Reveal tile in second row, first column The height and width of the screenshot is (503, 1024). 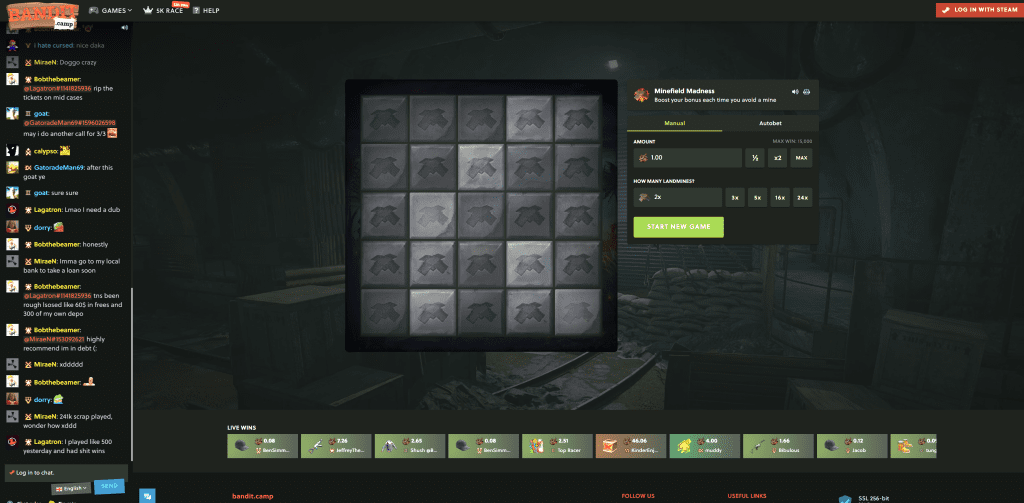[x=384, y=167]
